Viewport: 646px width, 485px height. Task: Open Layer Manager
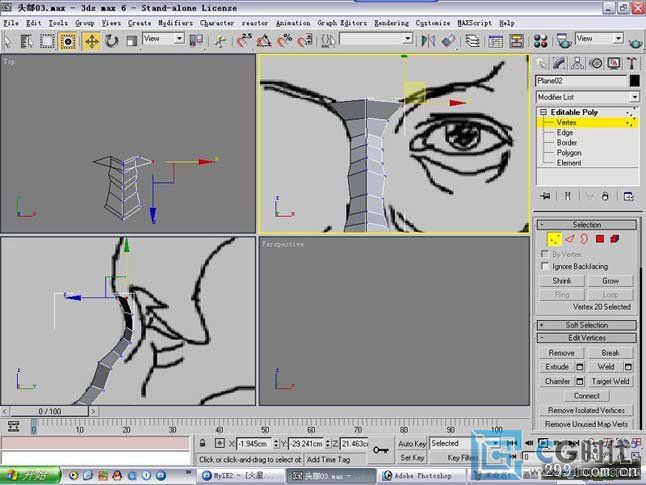[472, 41]
